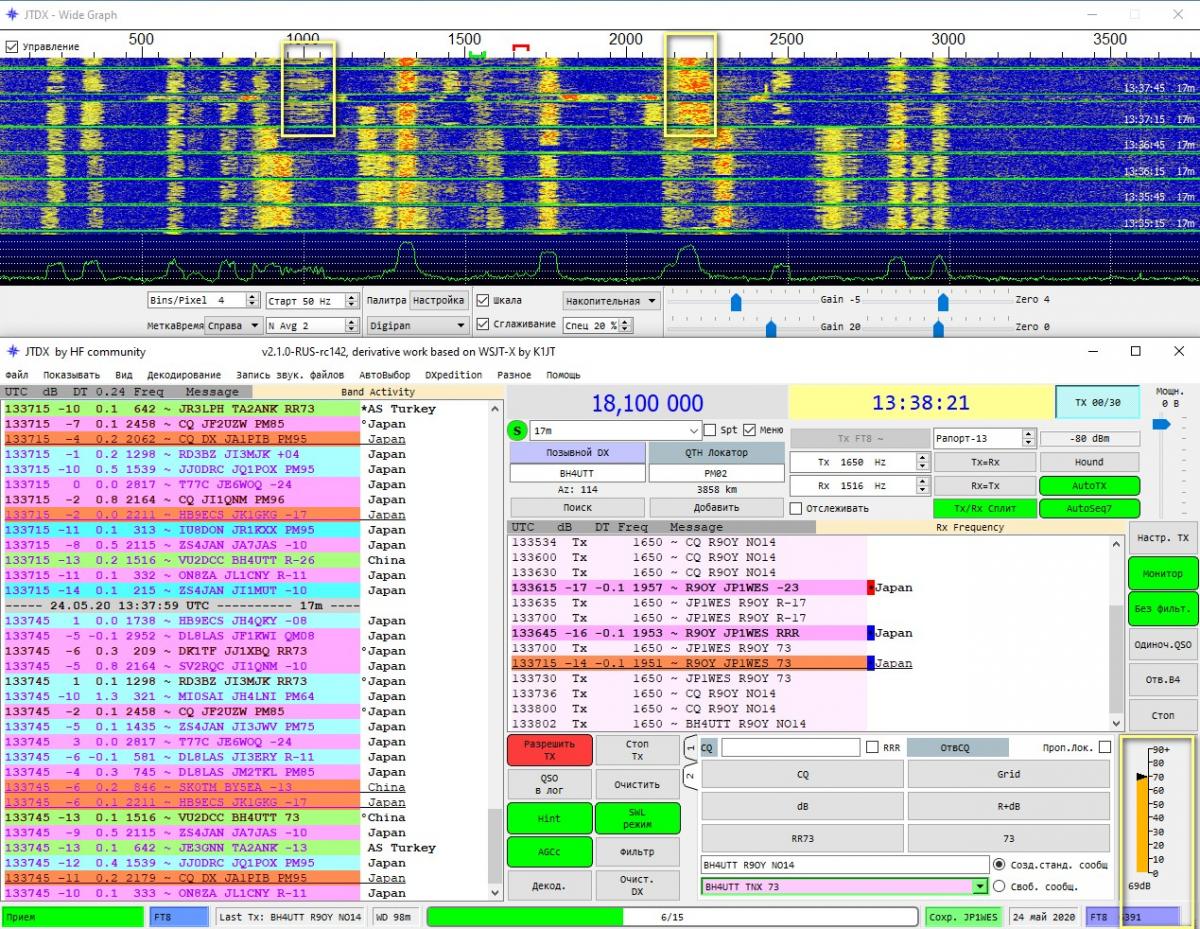Expand the BH4UTT TNX 73 message dropdown
This screenshot has width=1200, height=929.
[979, 887]
